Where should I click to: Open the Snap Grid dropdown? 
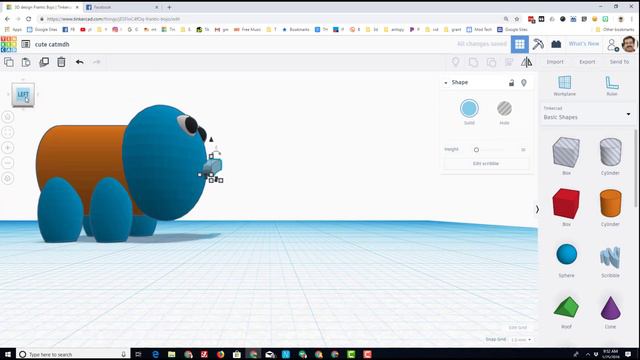tap(521, 340)
